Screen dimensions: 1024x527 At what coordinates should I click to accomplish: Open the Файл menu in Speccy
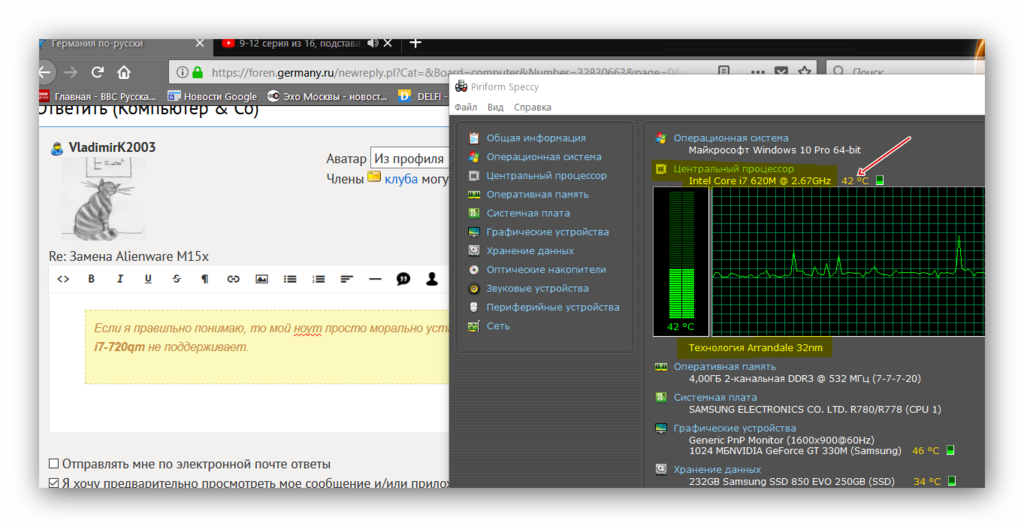[466, 107]
